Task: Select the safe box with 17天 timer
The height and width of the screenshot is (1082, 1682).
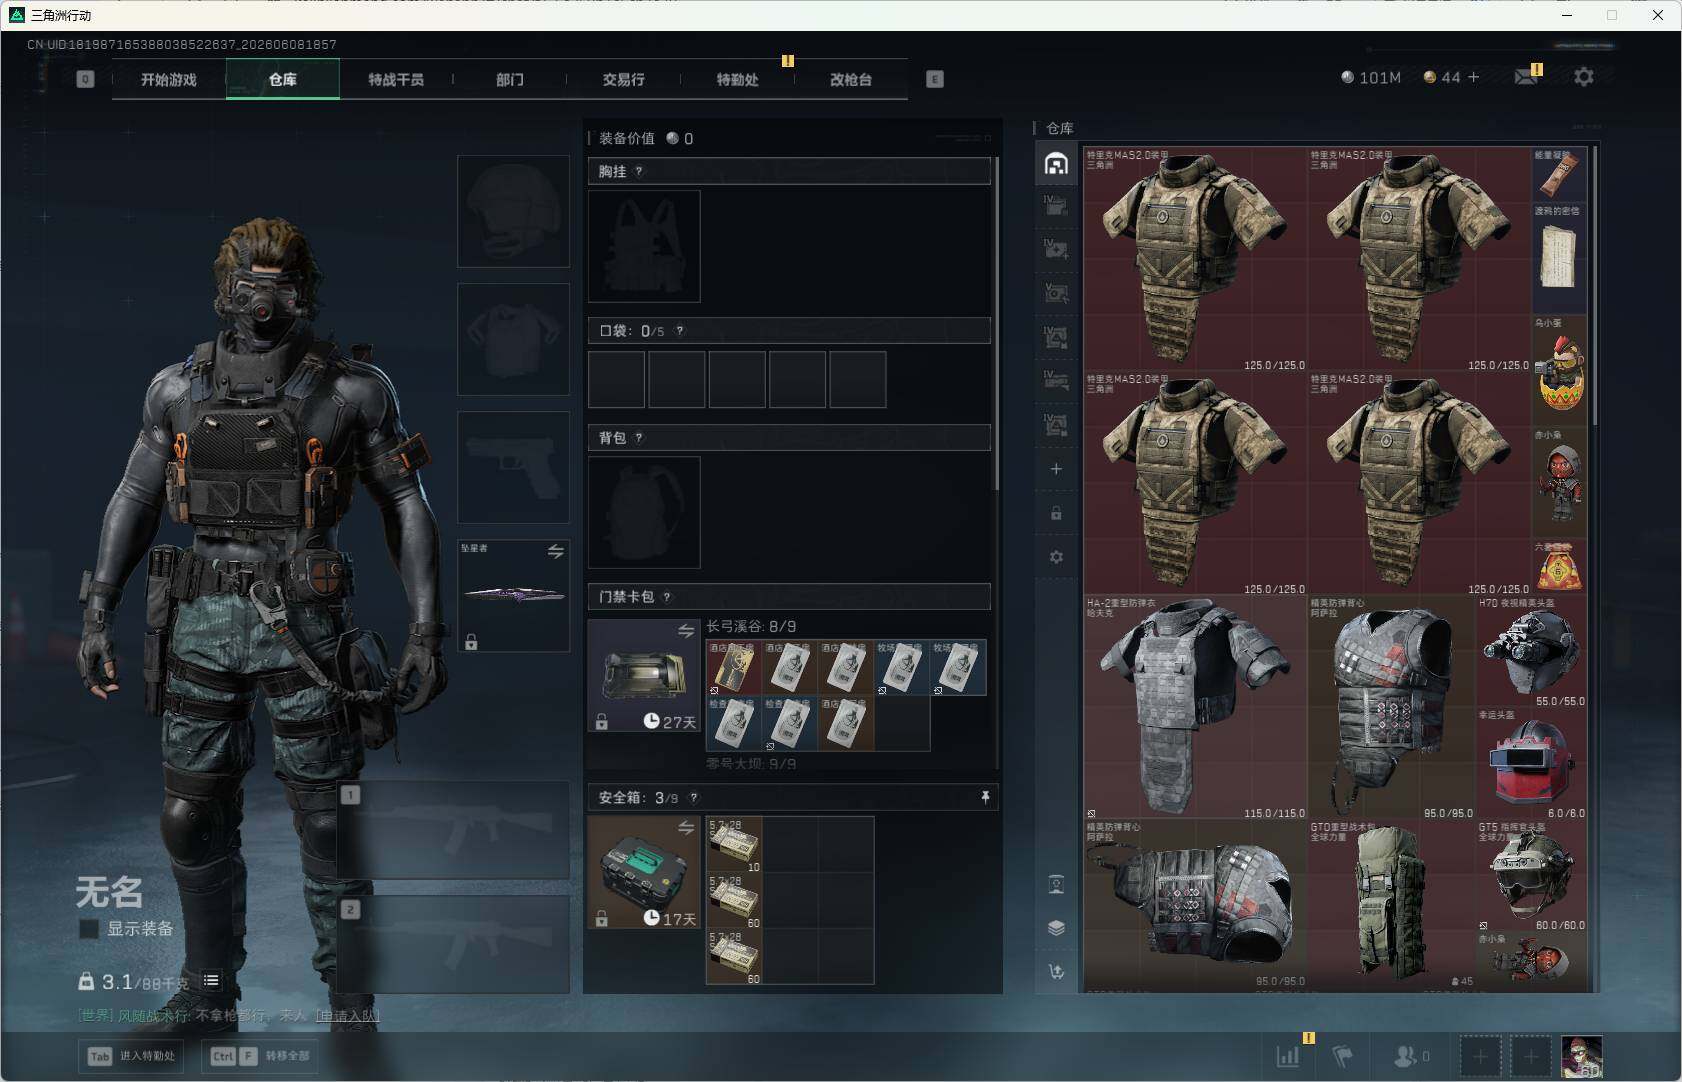Action: 644,872
